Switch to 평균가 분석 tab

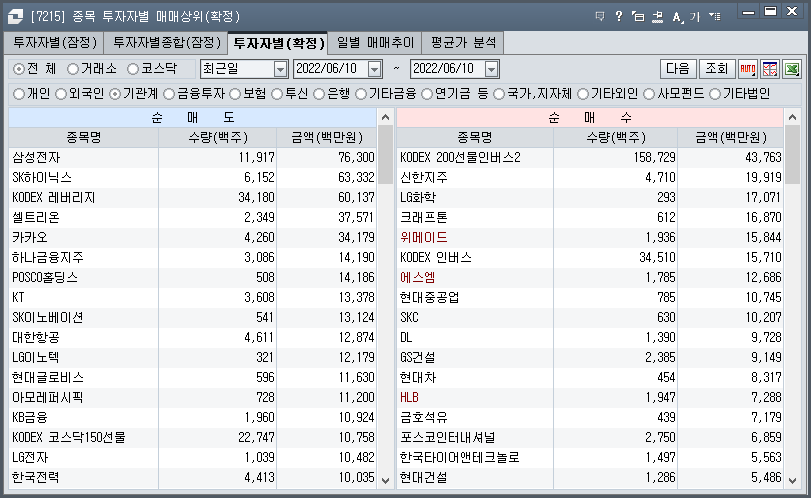pyautogui.click(x=463, y=42)
